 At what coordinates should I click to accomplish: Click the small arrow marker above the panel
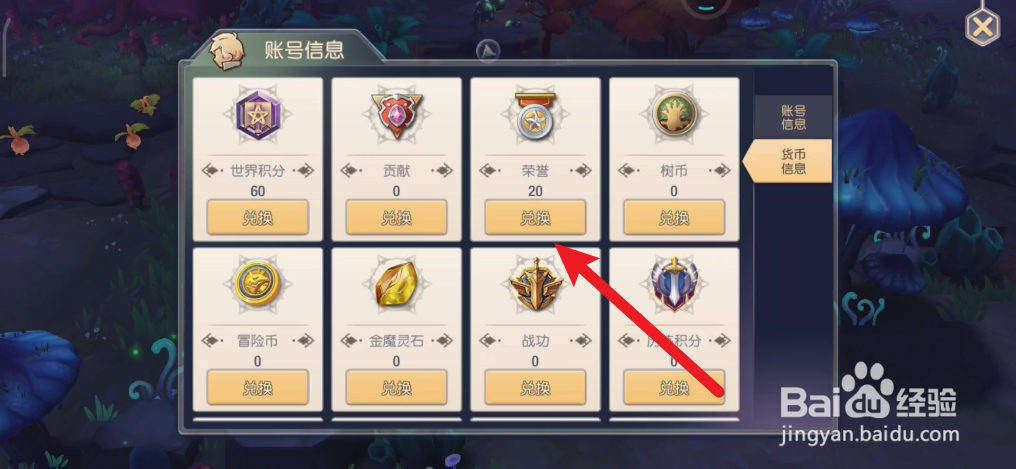tap(488, 51)
